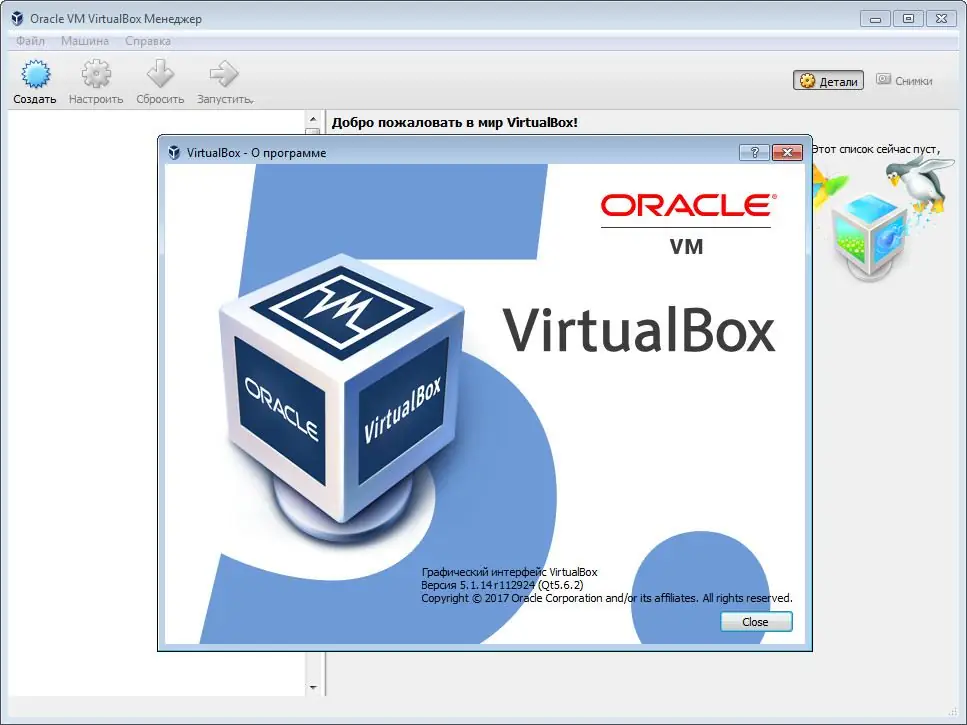Click the Запустить start arrow icon
Screen dimensions: 967x725
click(x=223, y=74)
